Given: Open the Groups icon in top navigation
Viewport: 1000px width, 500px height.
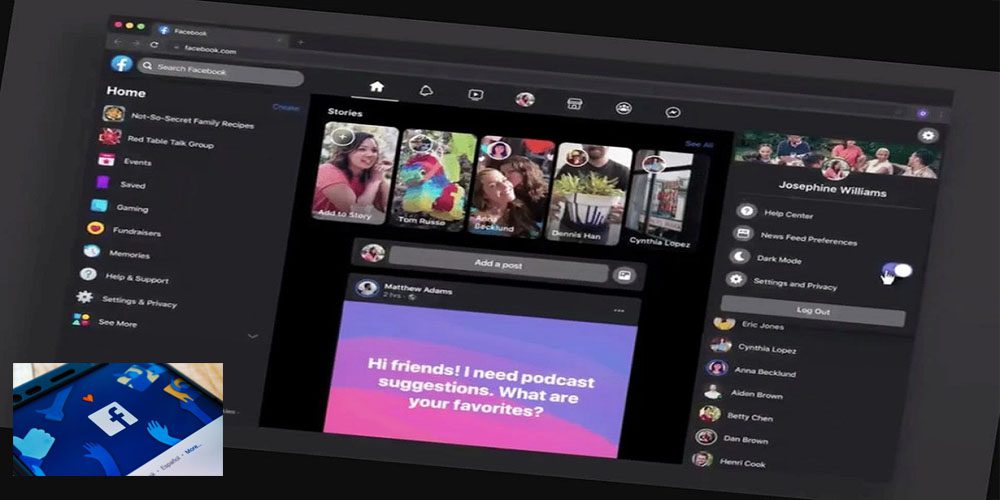Looking at the screenshot, I should [x=623, y=108].
